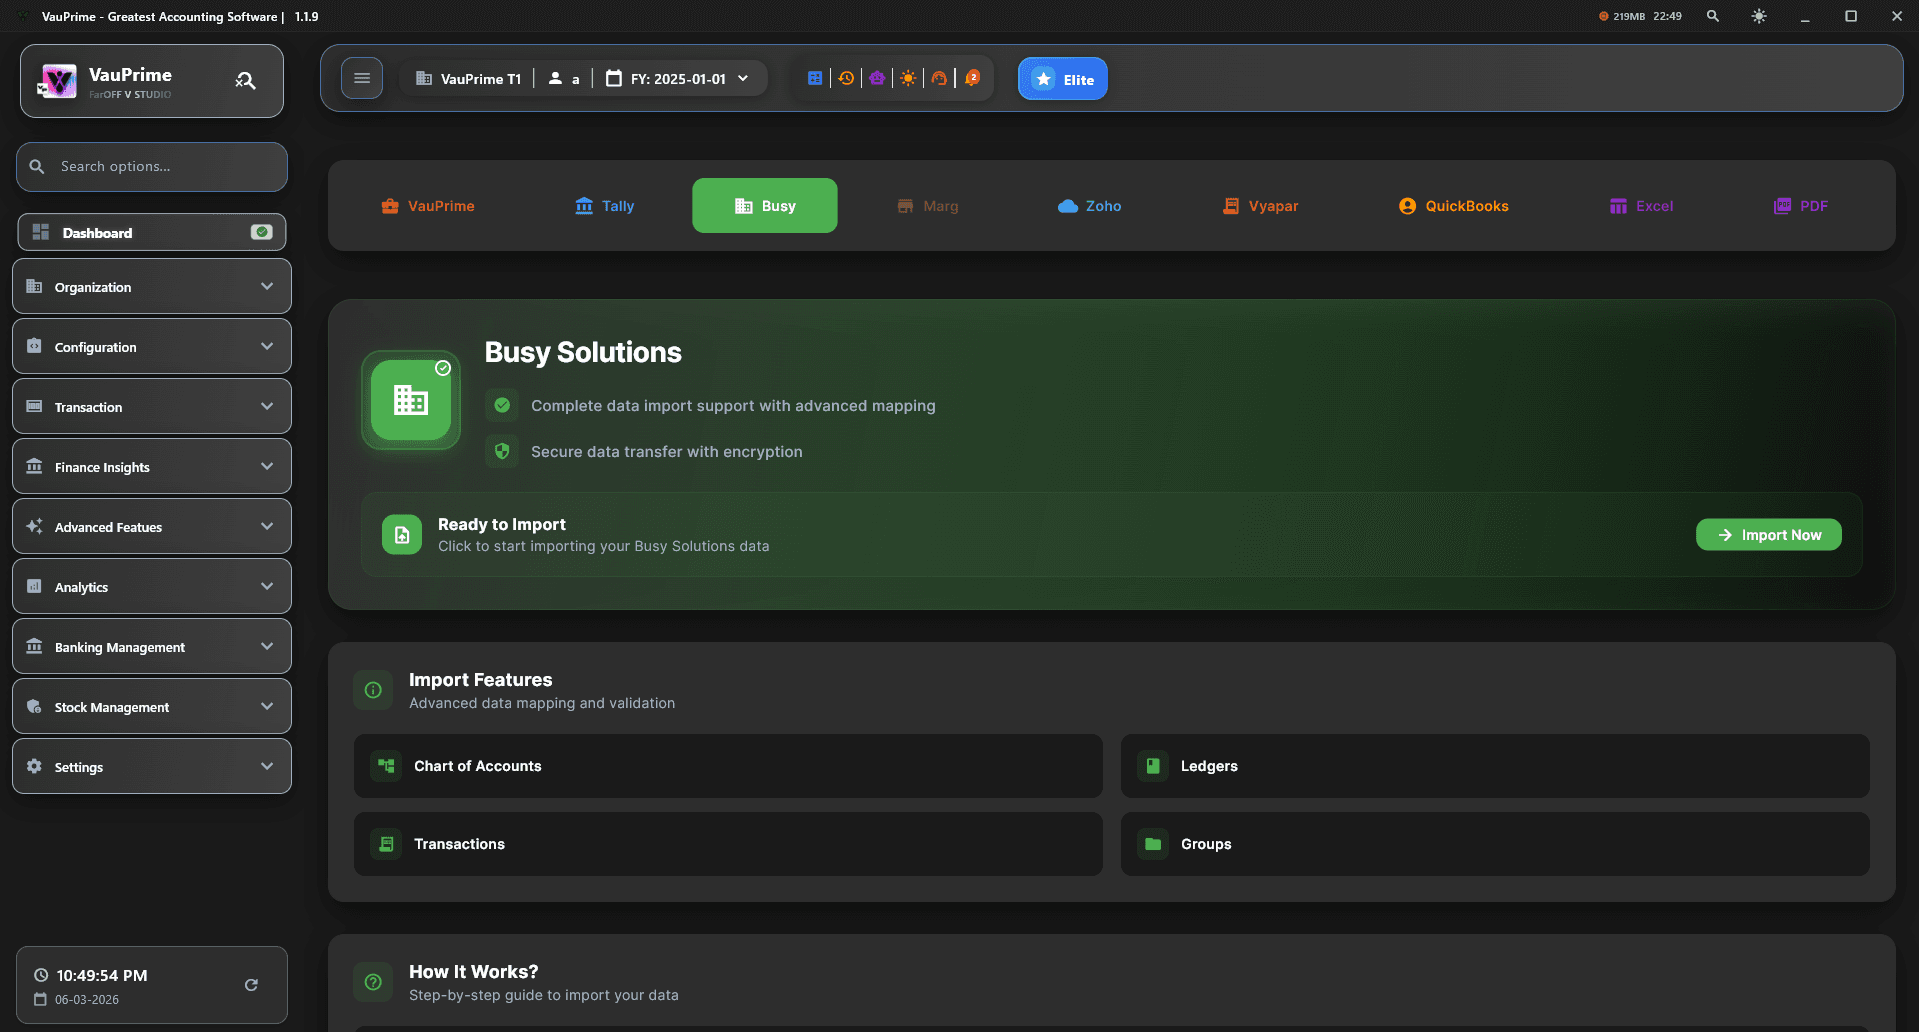Click the user search icon beside VauPrime logo

coord(245,81)
